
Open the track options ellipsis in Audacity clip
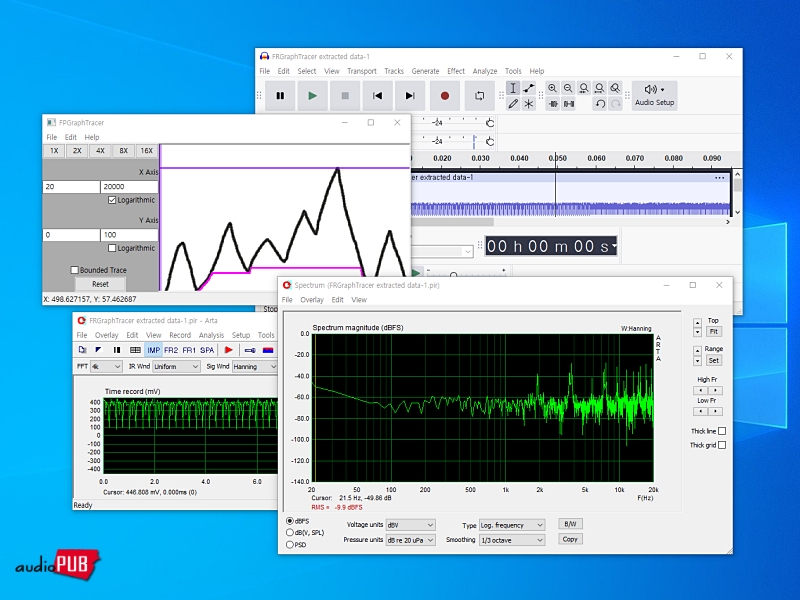(x=719, y=178)
